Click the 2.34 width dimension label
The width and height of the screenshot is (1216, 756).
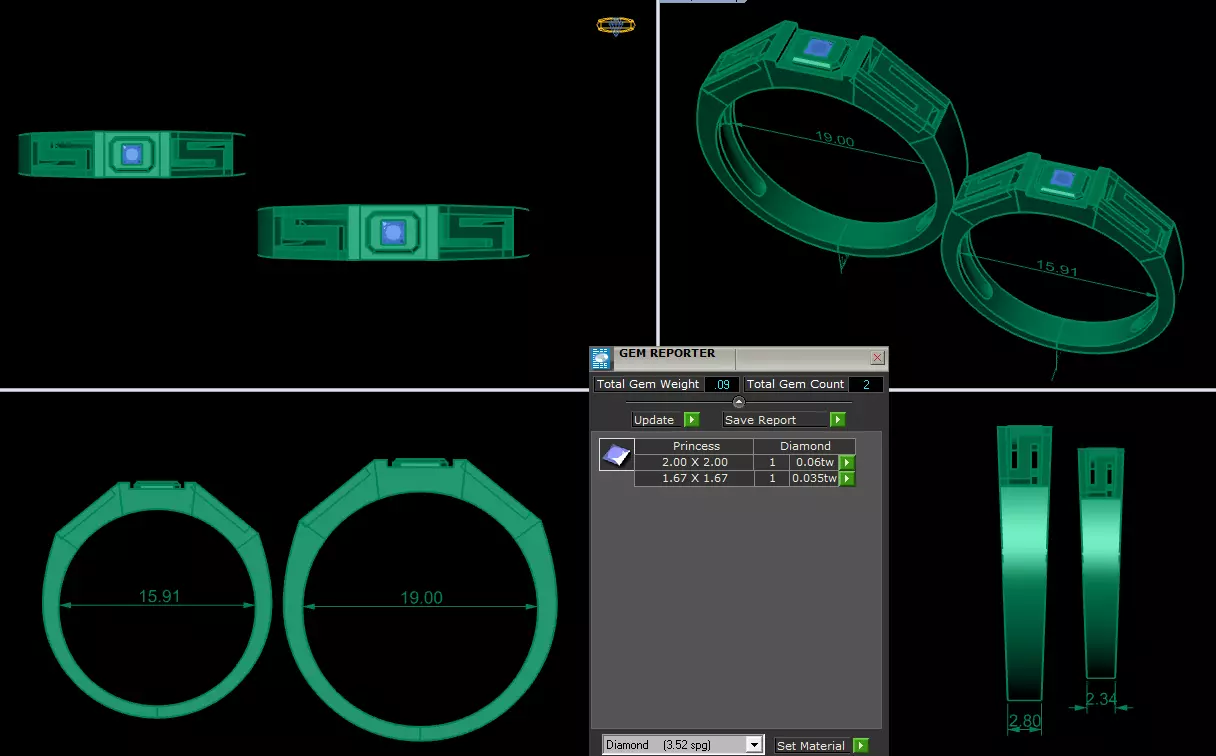[1101, 700]
